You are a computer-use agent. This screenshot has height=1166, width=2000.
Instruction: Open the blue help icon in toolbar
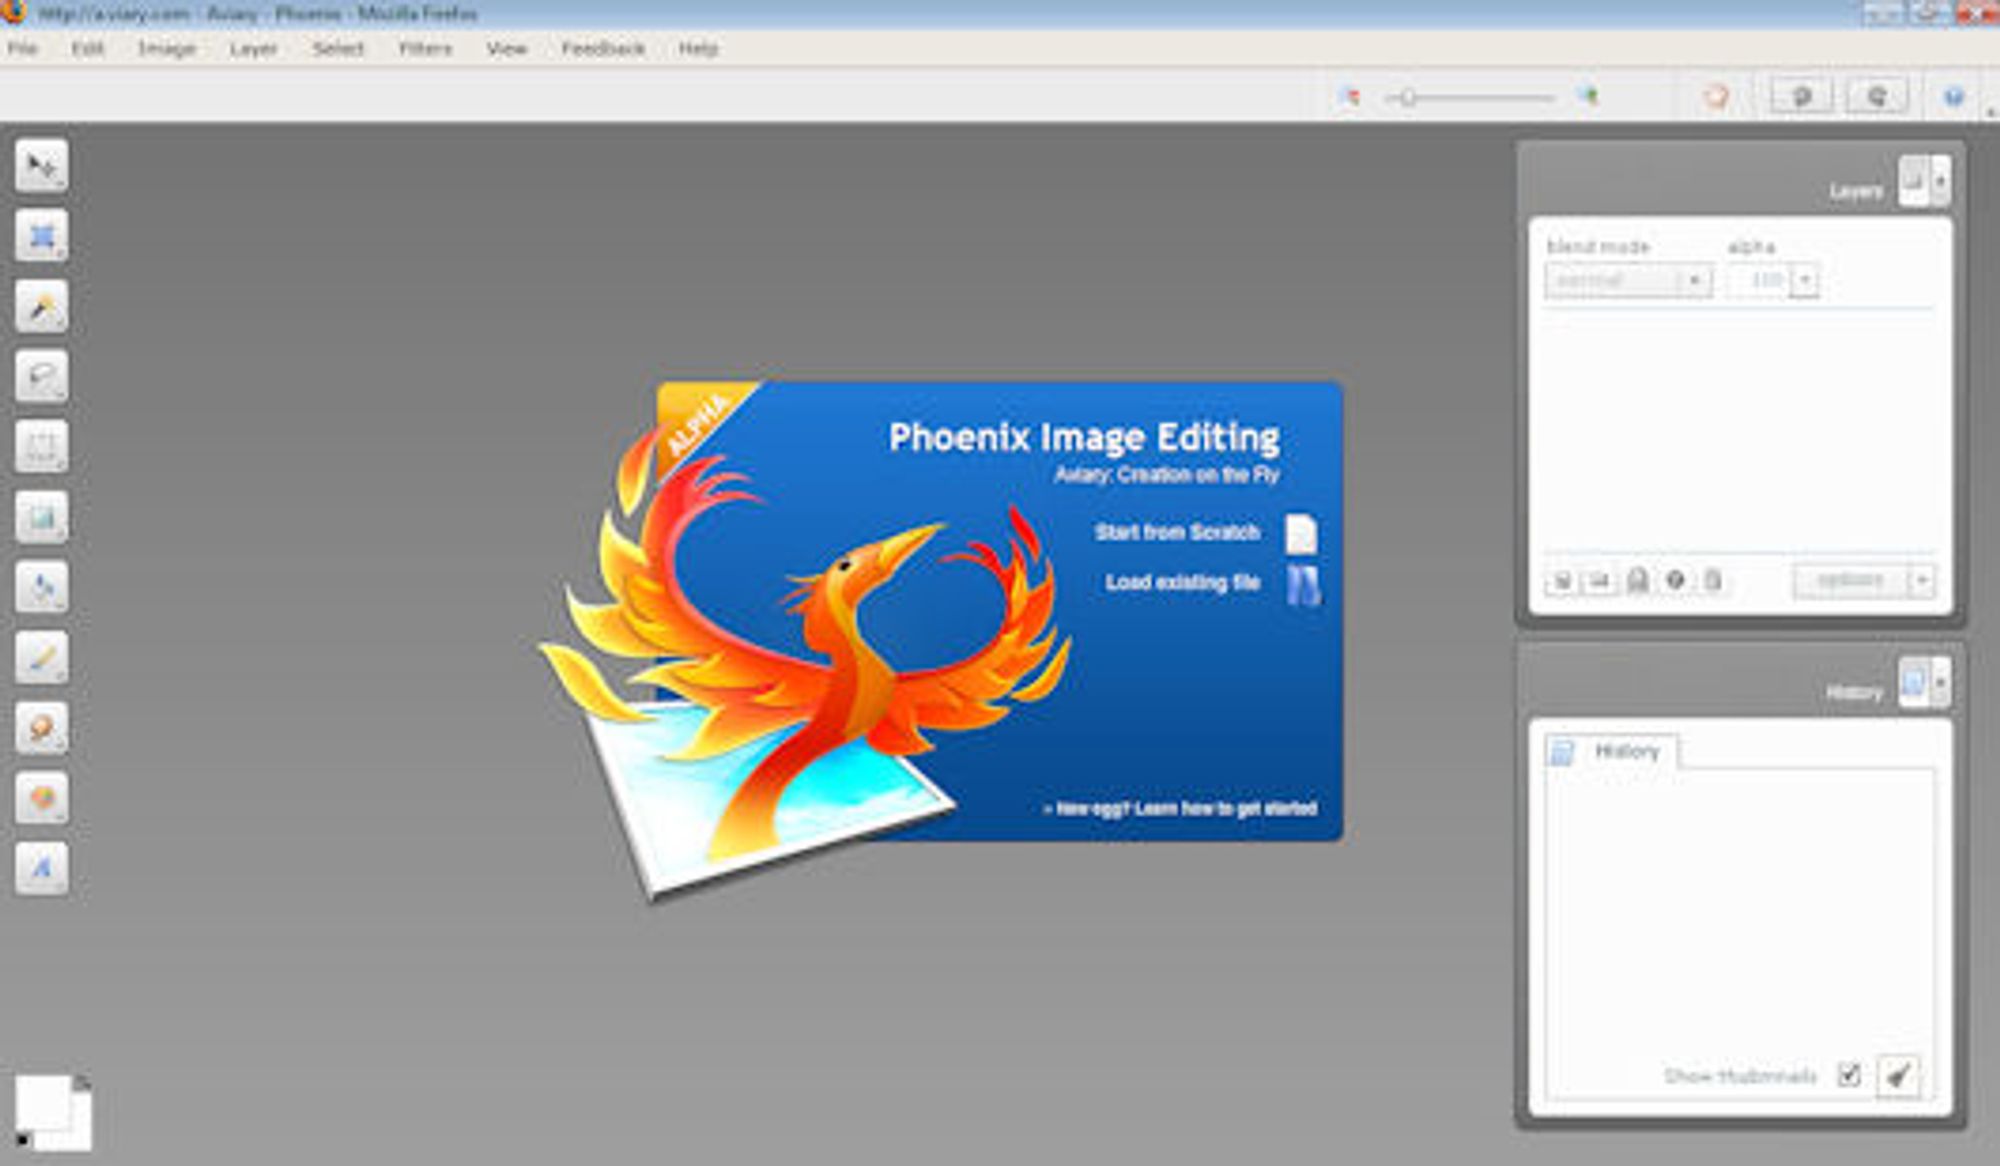(1953, 96)
